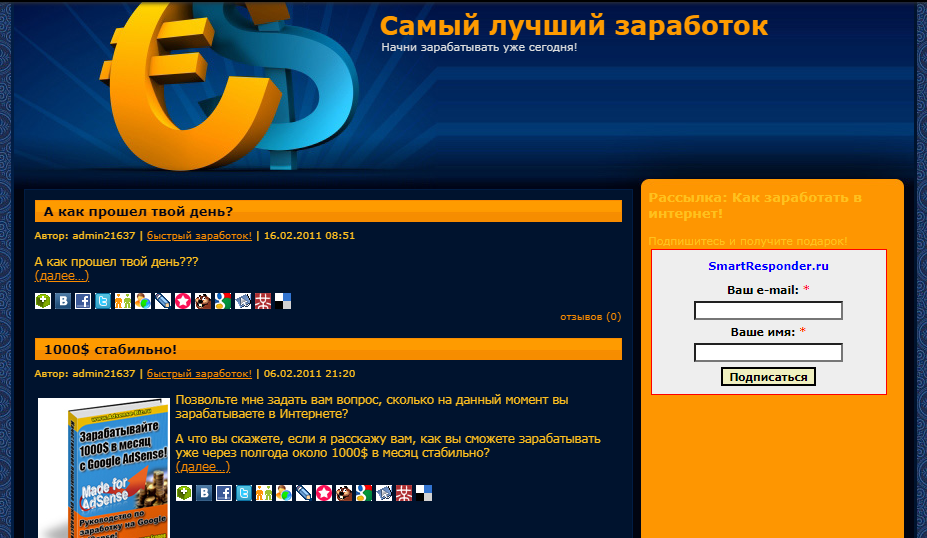
Task: Click the red Memori icon under first post
Action: (x=263, y=301)
